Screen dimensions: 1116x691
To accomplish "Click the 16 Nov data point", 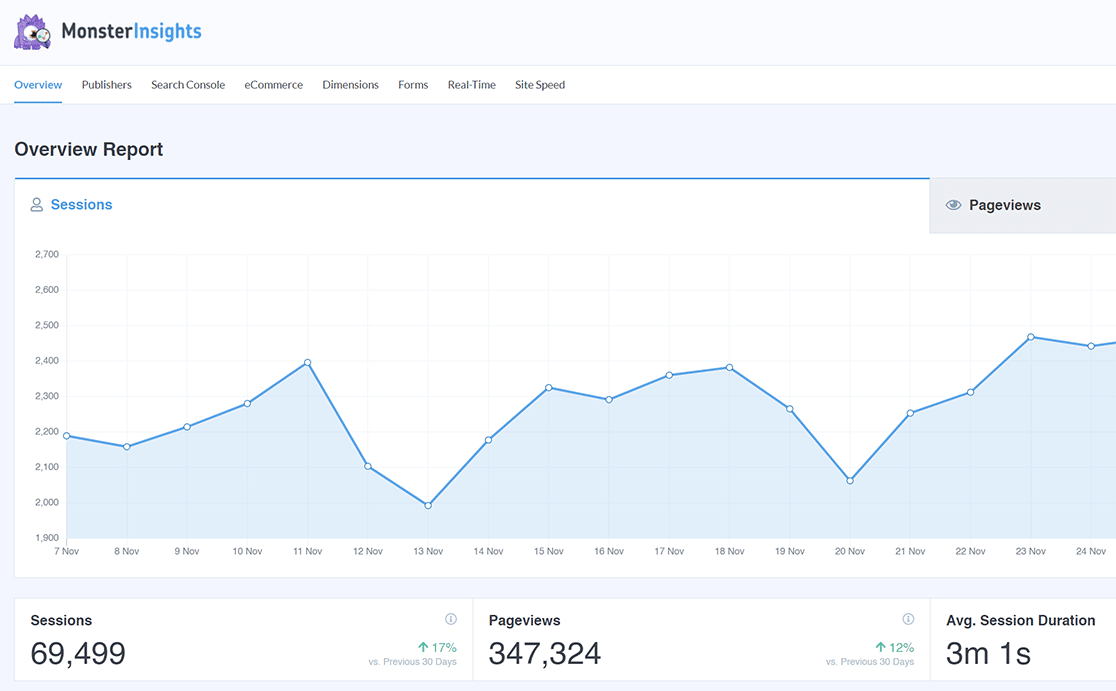I will pyautogui.click(x=609, y=400).
